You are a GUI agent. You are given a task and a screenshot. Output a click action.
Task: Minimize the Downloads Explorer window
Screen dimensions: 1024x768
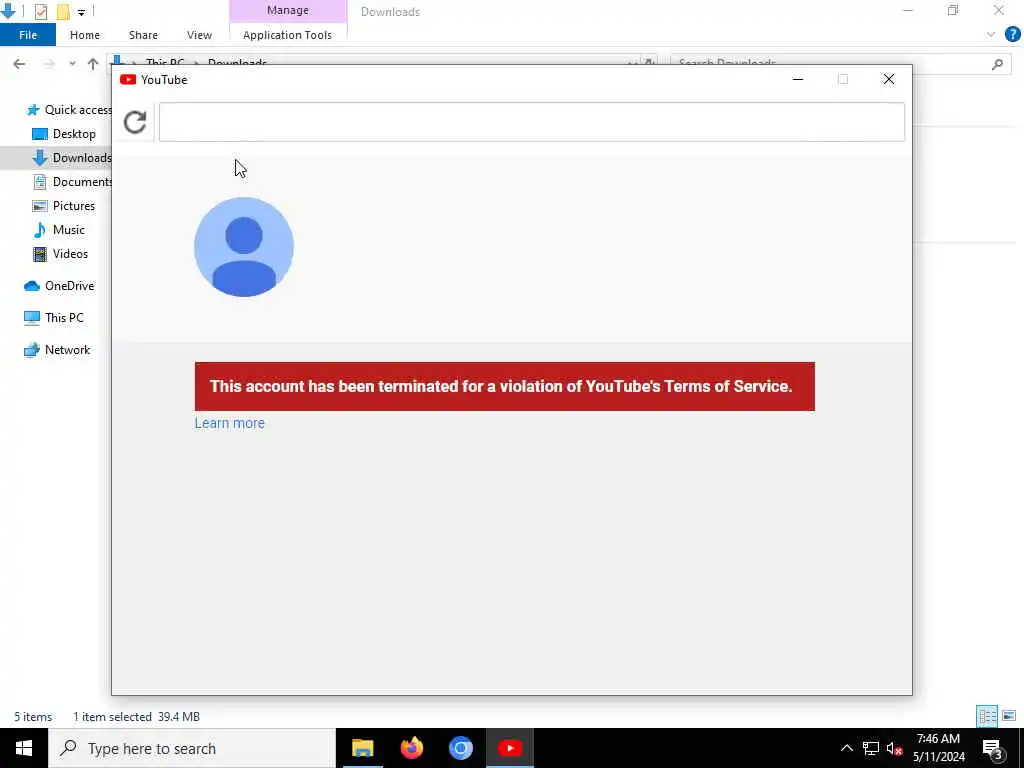pos(908,10)
